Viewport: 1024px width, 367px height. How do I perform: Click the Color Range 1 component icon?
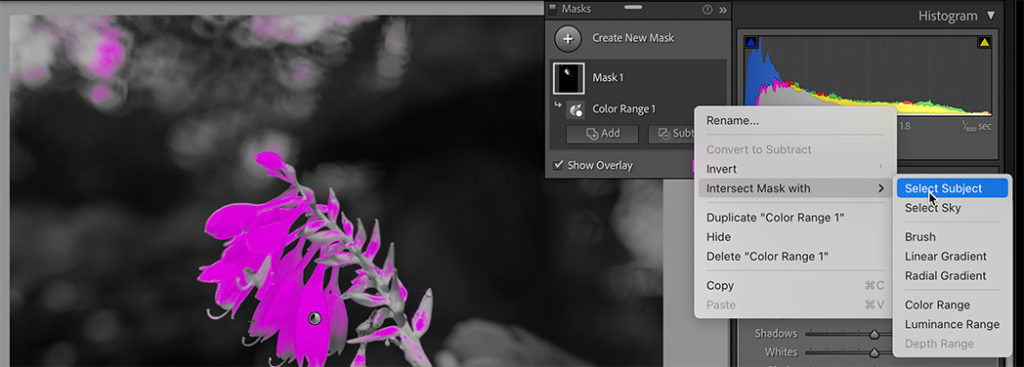(575, 110)
